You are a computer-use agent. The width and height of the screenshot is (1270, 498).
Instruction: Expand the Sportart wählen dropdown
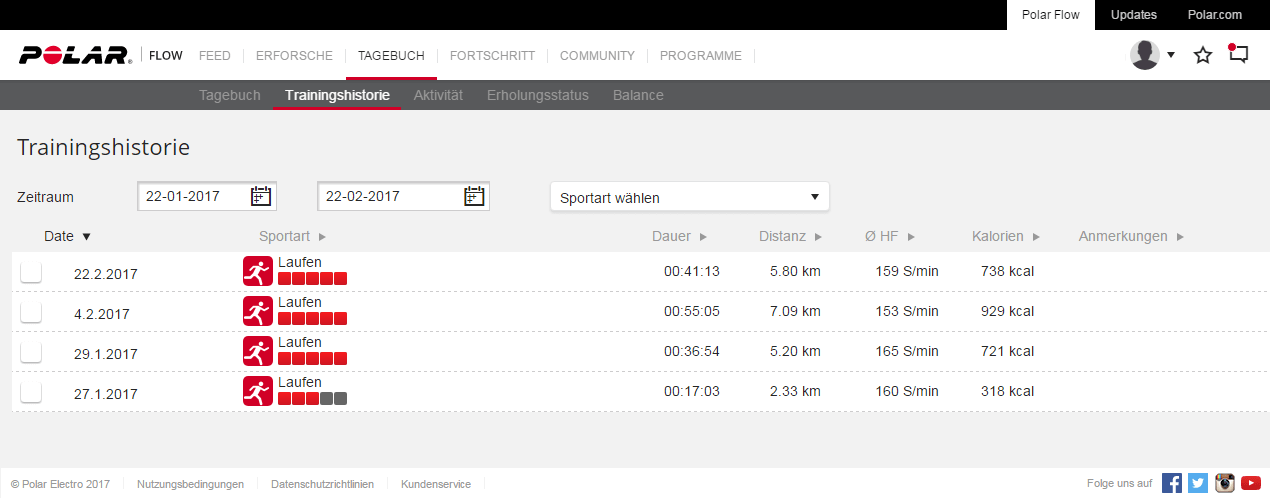pos(690,197)
